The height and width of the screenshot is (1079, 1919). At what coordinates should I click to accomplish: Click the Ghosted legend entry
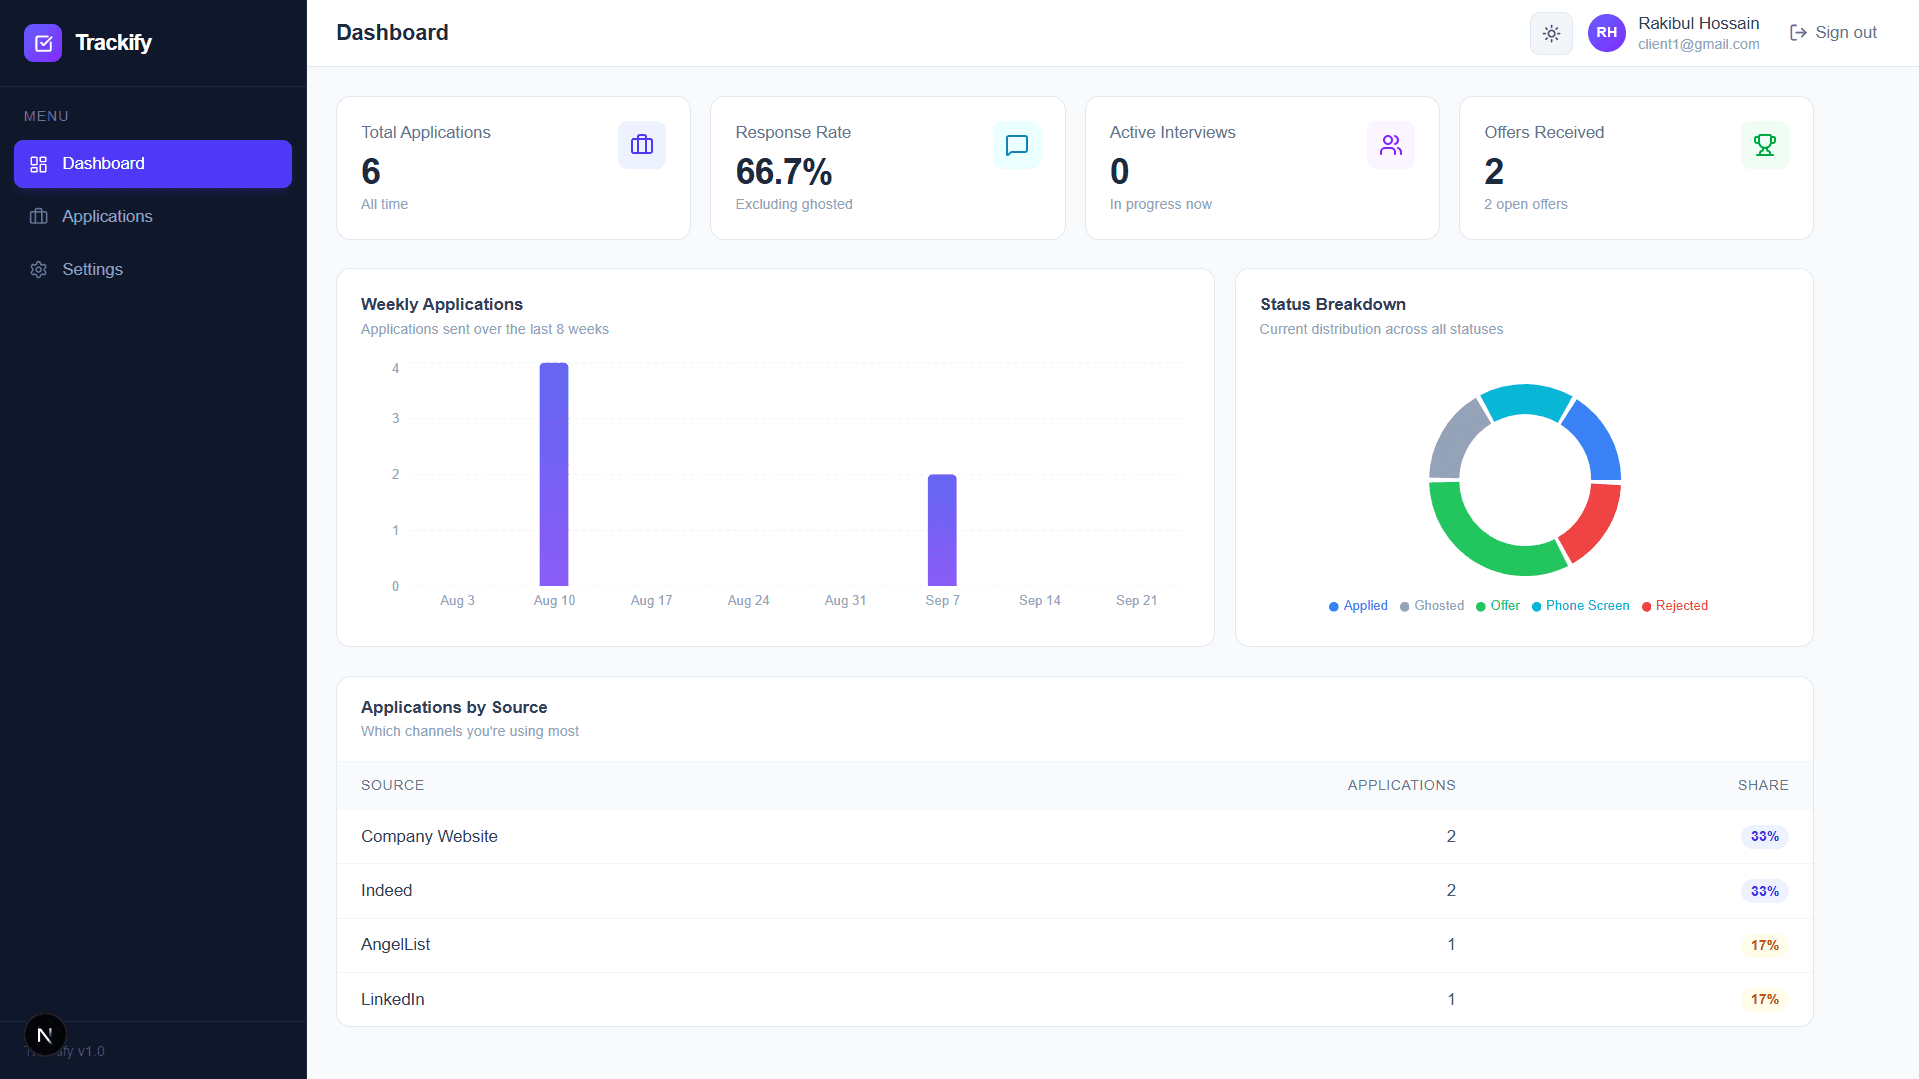tap(1432, 606)
